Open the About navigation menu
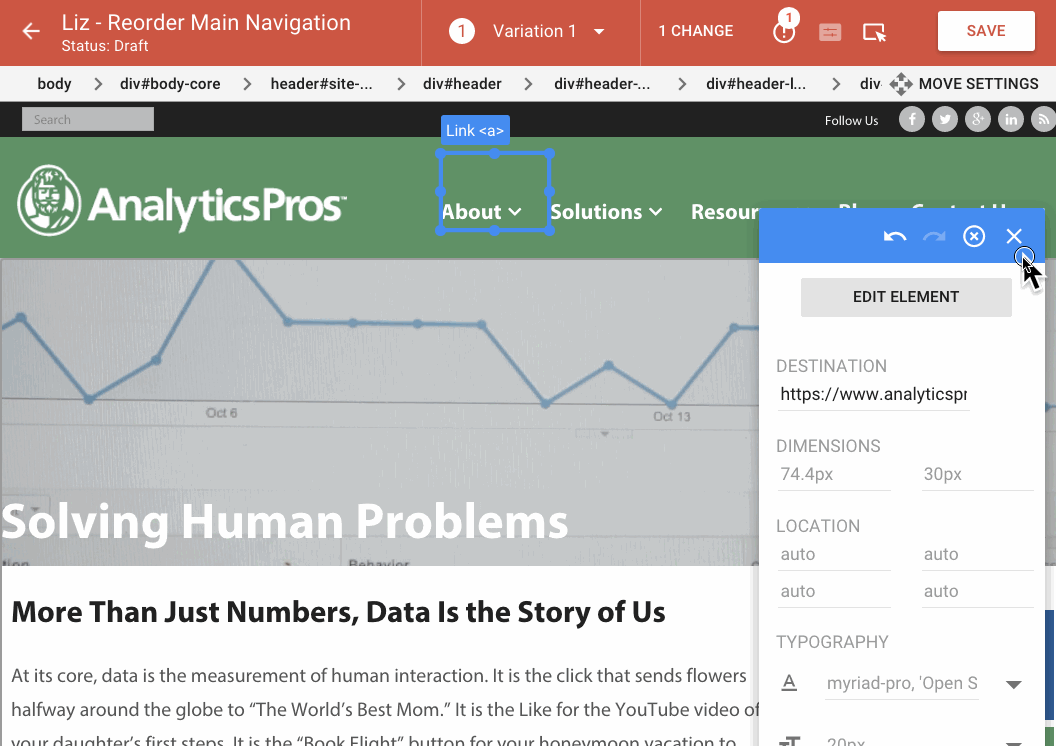Viewport: 1056px width, 746px height. coord(482,212)
